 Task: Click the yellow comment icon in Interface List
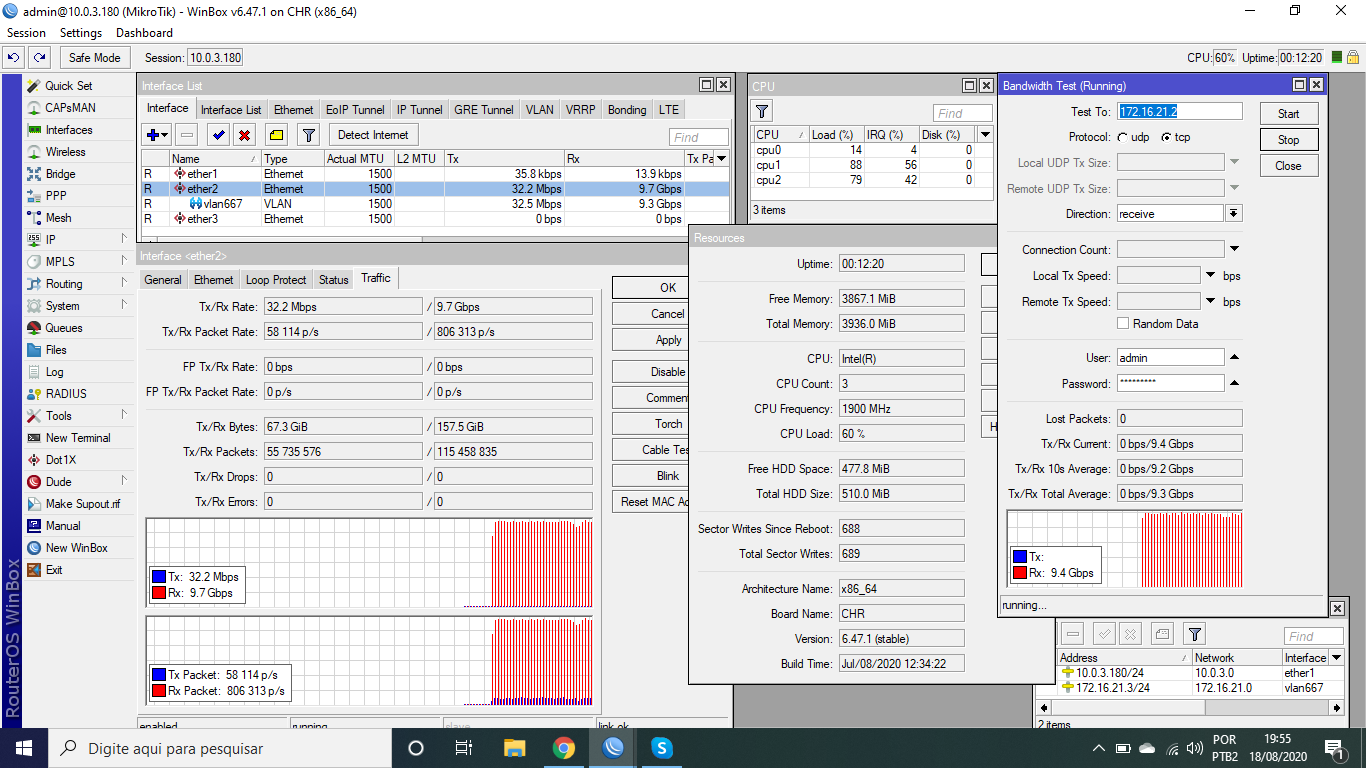(x=277, y=135)
